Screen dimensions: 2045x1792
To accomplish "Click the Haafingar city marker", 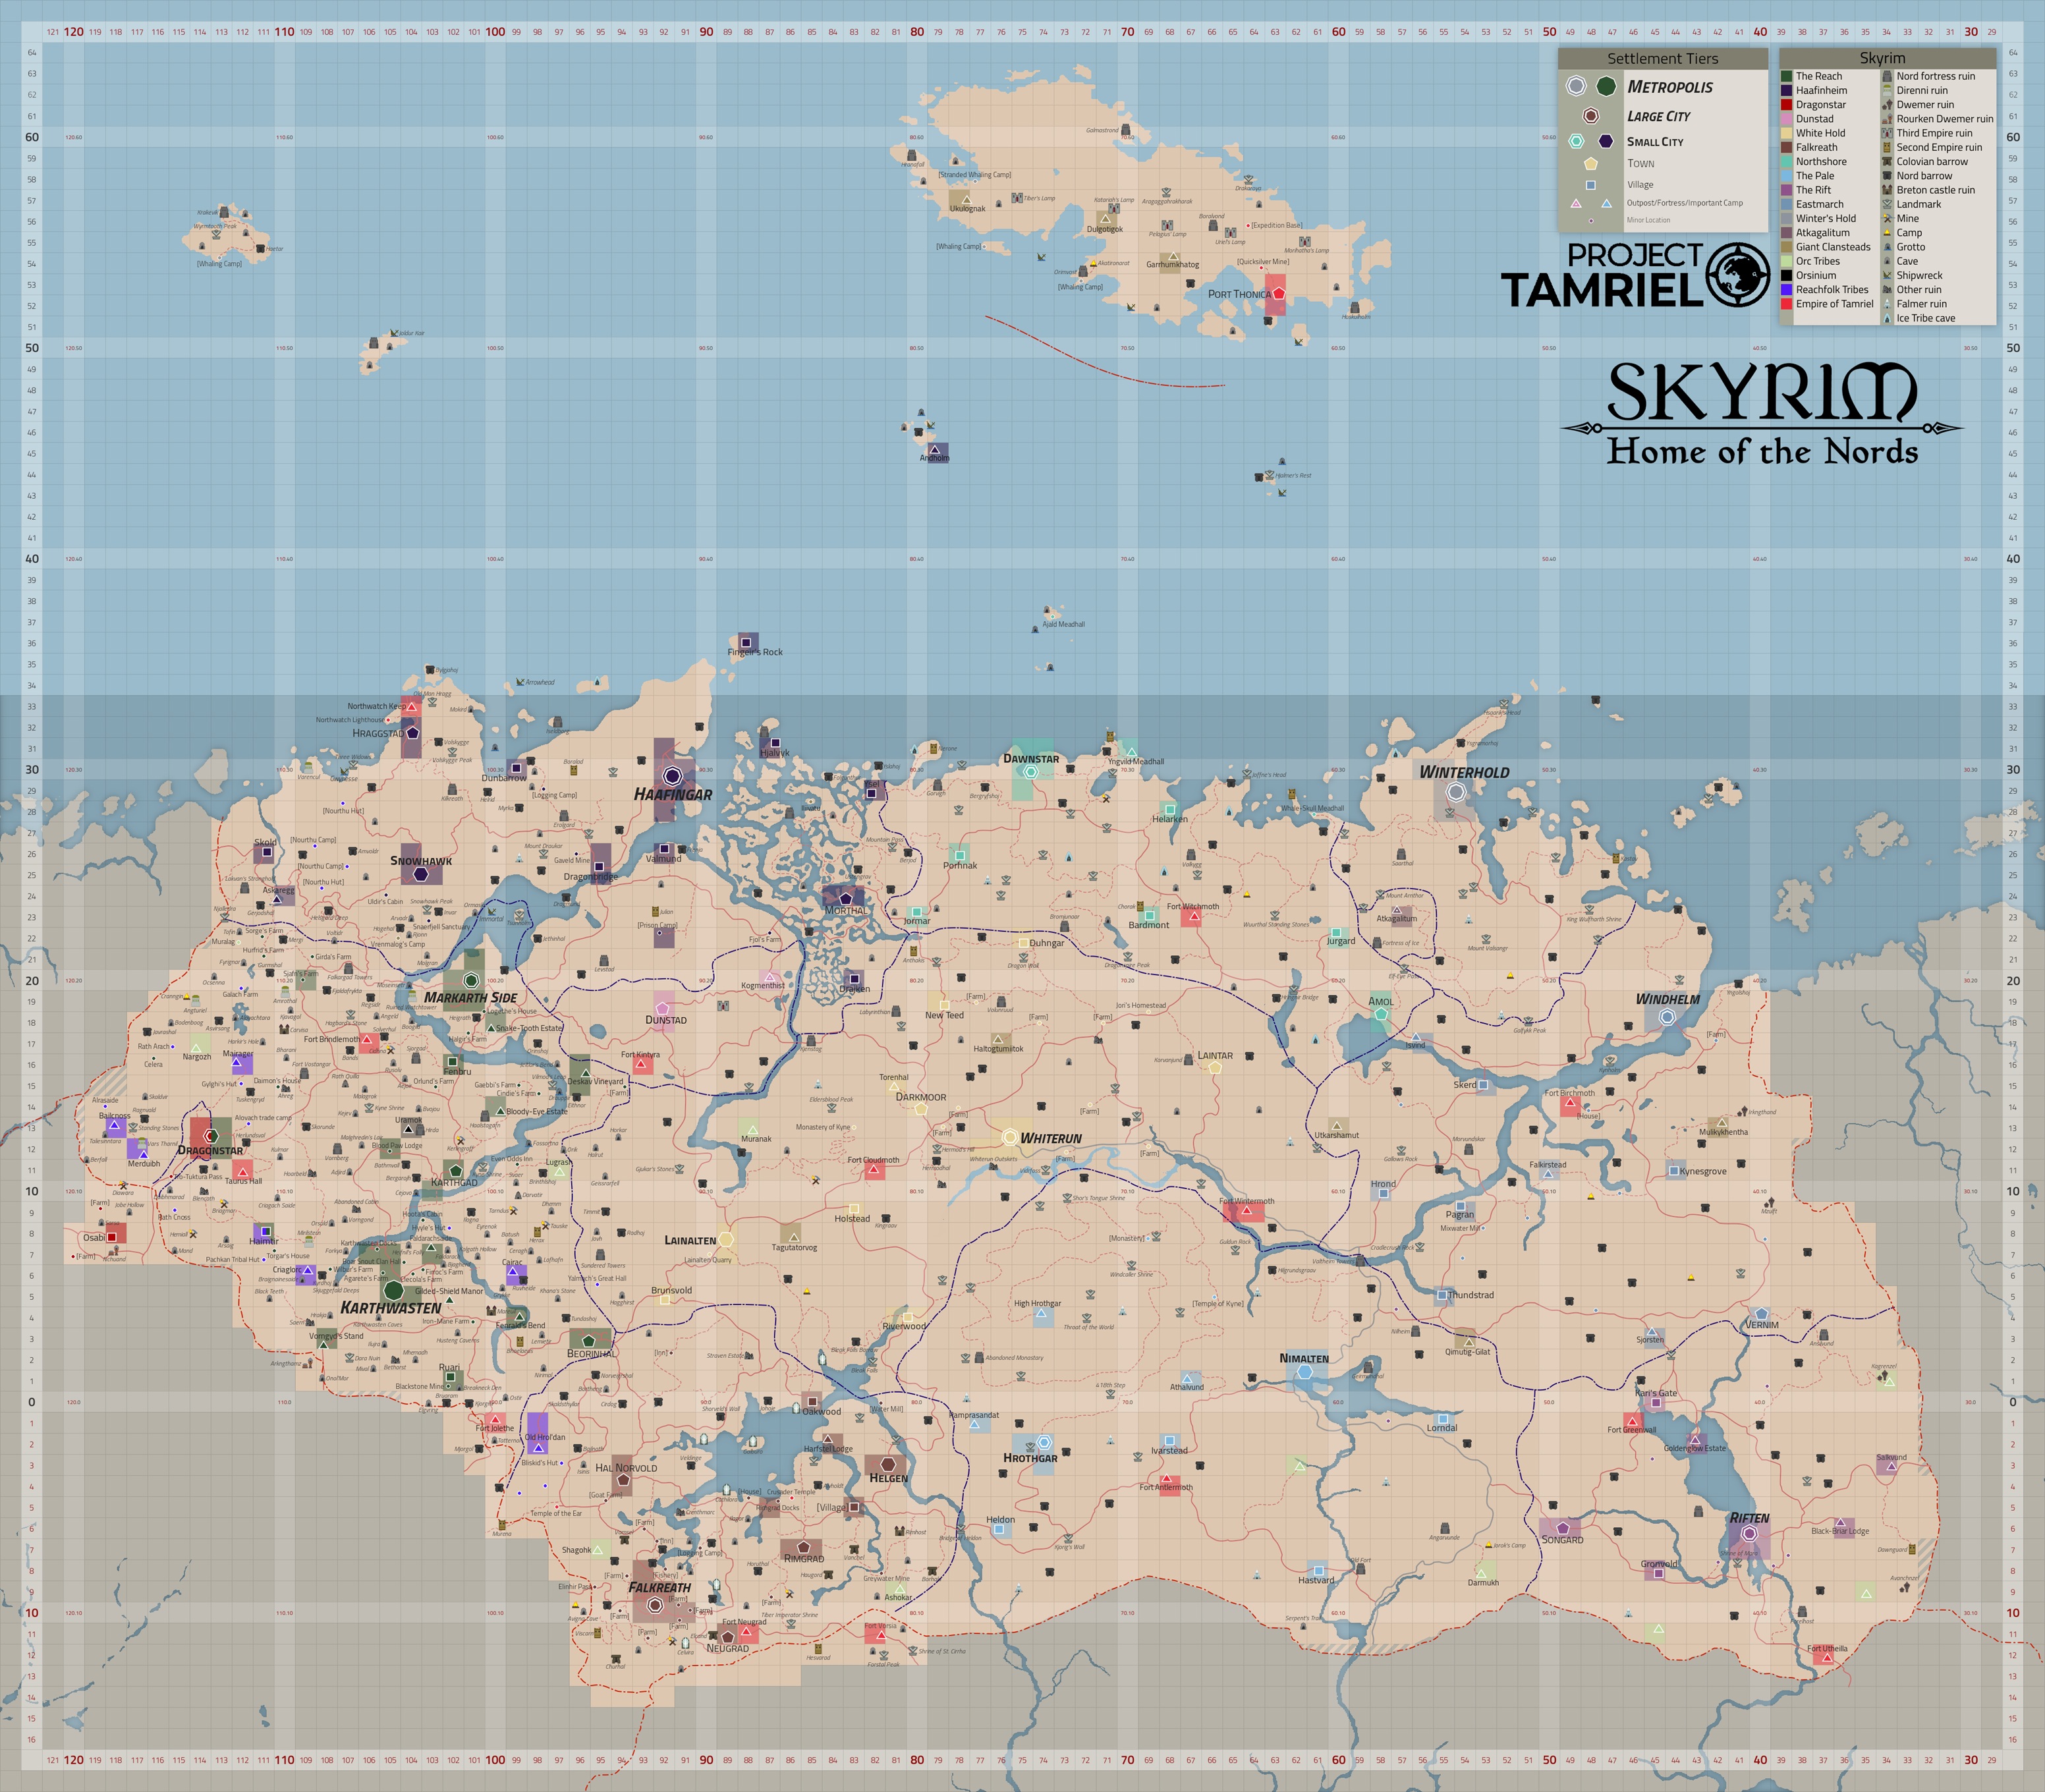I will click(673, 775).
